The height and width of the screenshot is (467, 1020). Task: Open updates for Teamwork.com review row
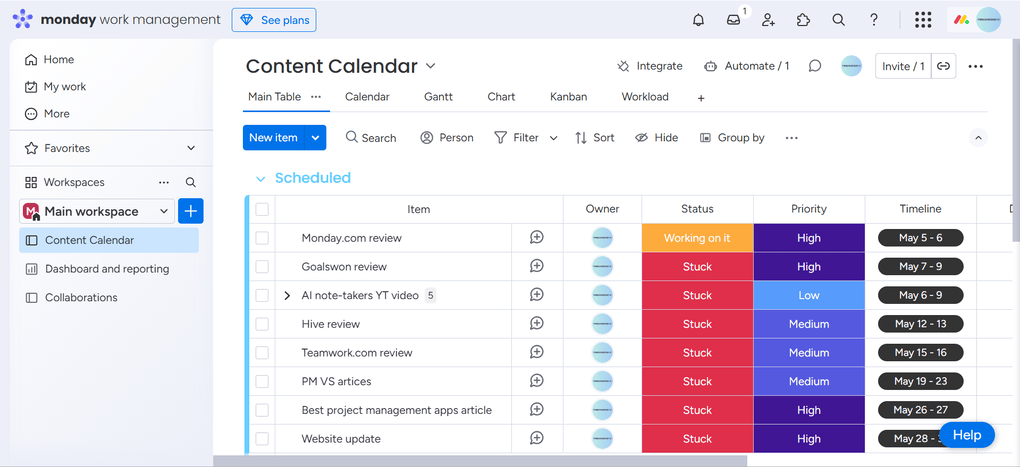(x=537, y=353)
